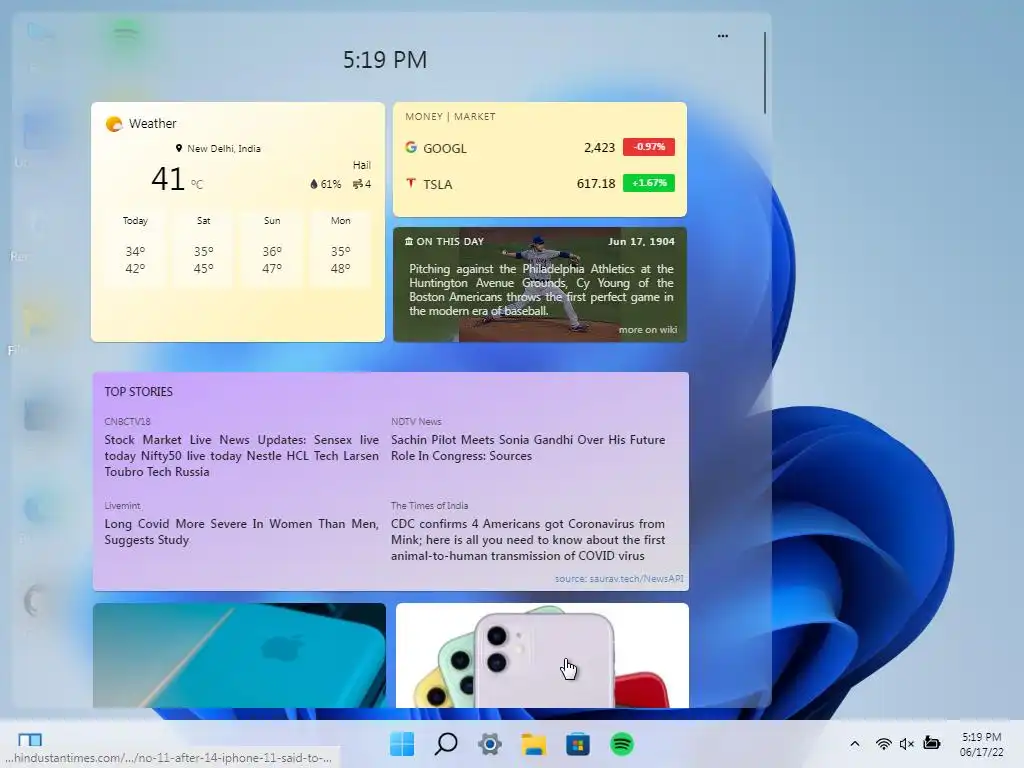The width and height of the screenshot is (1024, 768).
Task: Click the Google logo beside GOOGL
Action: pyautogui.click(x=411, y=148)
